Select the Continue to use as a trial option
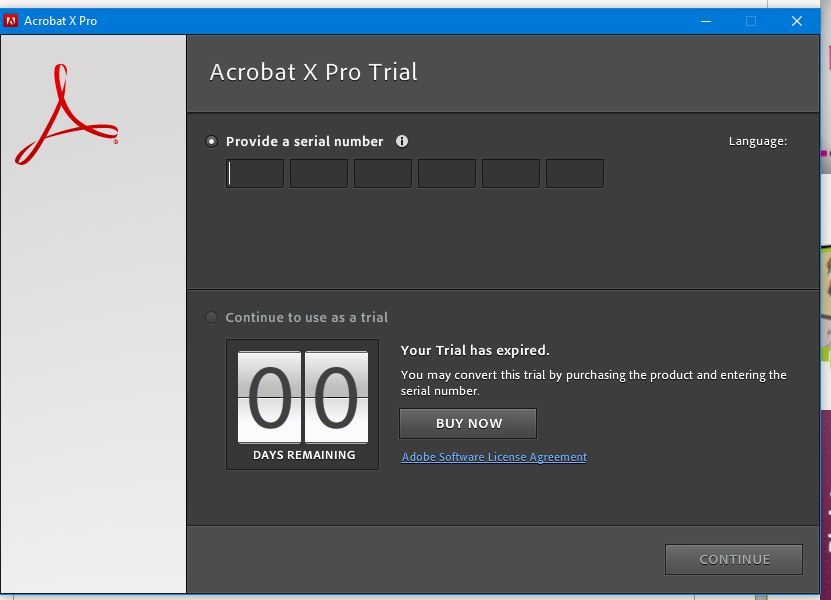831x600 pixels. click(211, 318)
